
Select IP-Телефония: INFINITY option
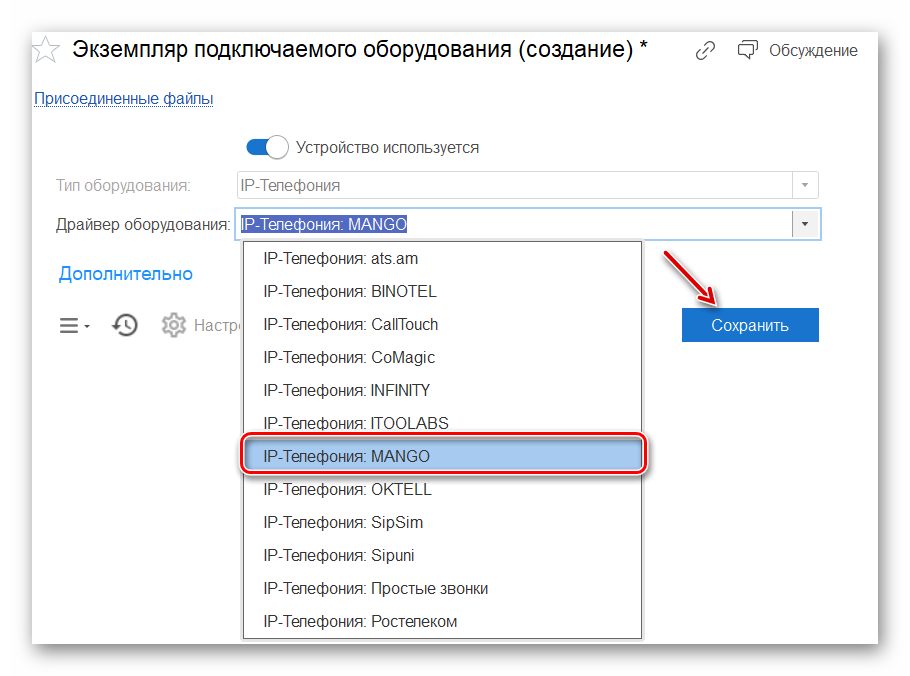click(442, 391)
